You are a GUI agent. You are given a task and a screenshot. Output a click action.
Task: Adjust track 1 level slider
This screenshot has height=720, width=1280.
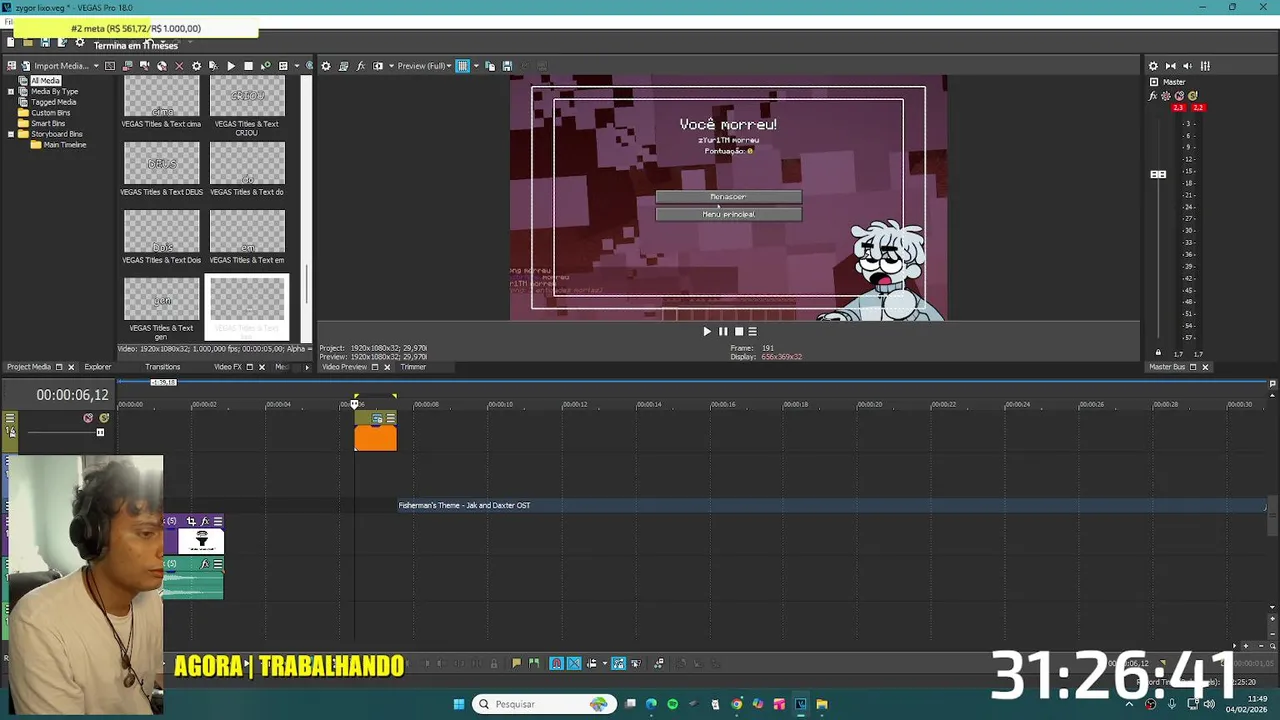[100, 432]
